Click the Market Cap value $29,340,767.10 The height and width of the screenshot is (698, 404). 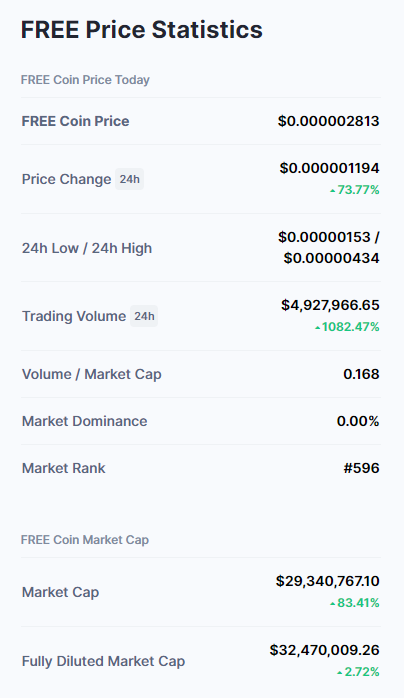tap(327, 581)
